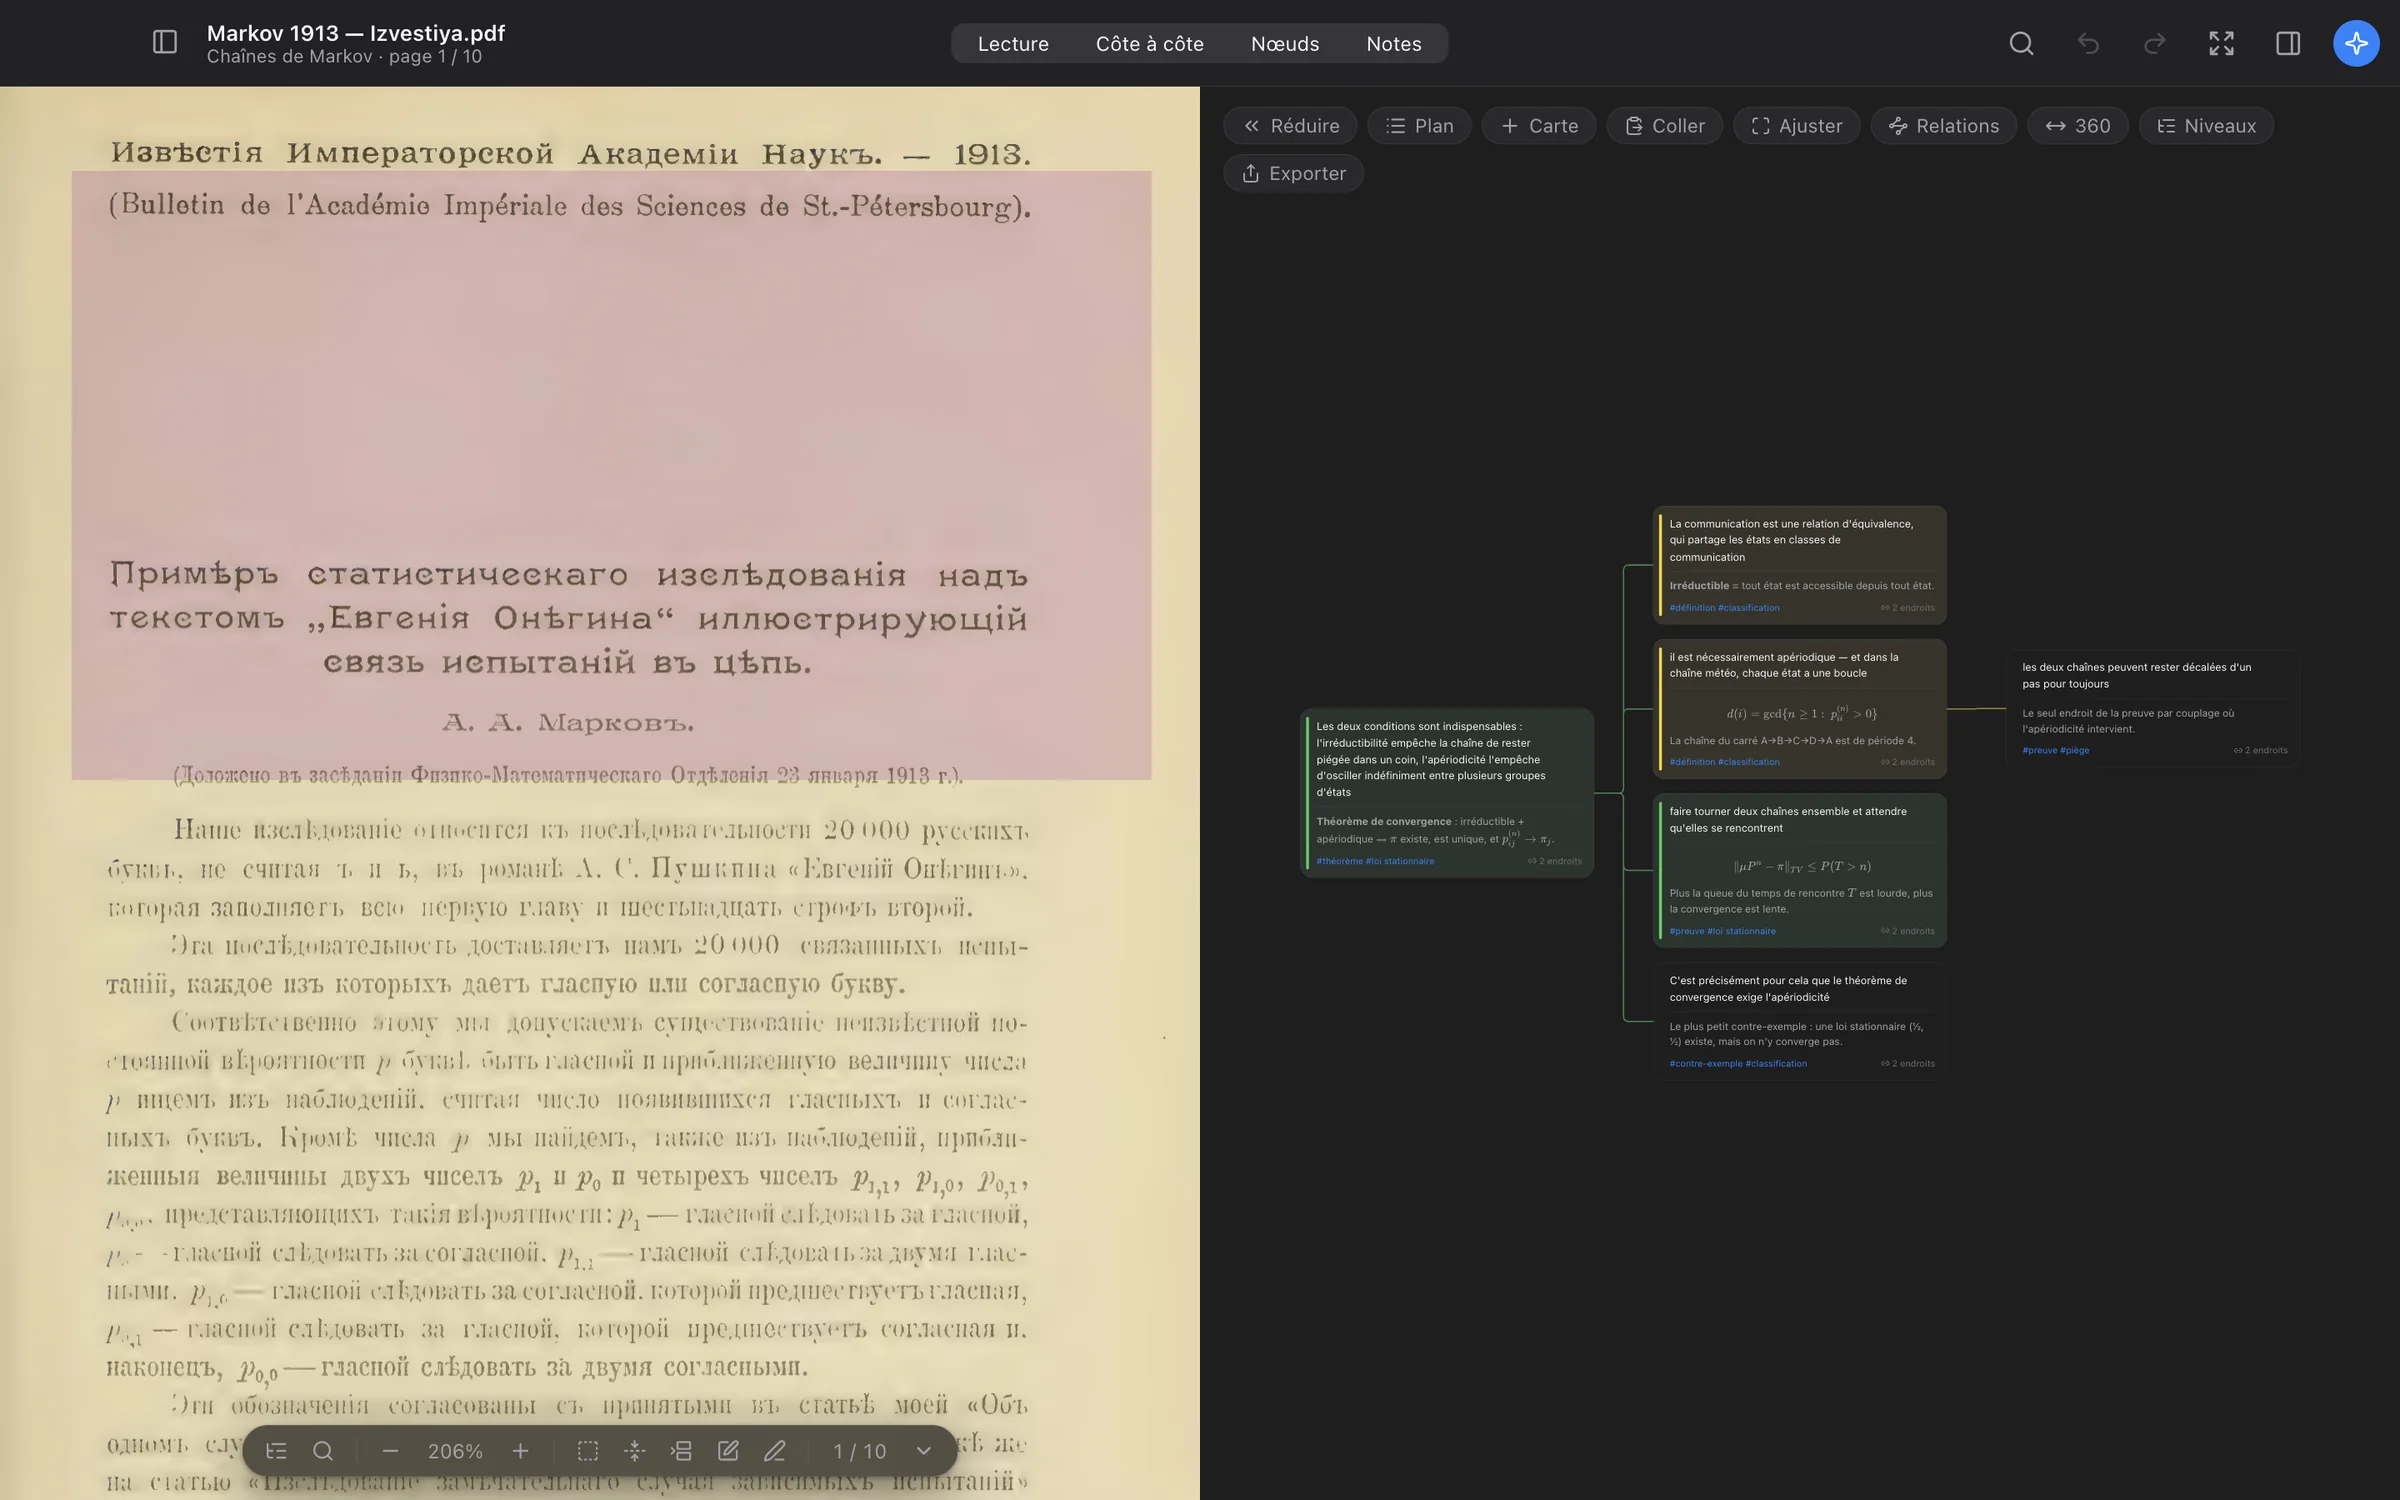Open the blue sparkle assistant button
Image resolution: width=2400 pixels, height=1500 pixels.
click(2356, 43)
